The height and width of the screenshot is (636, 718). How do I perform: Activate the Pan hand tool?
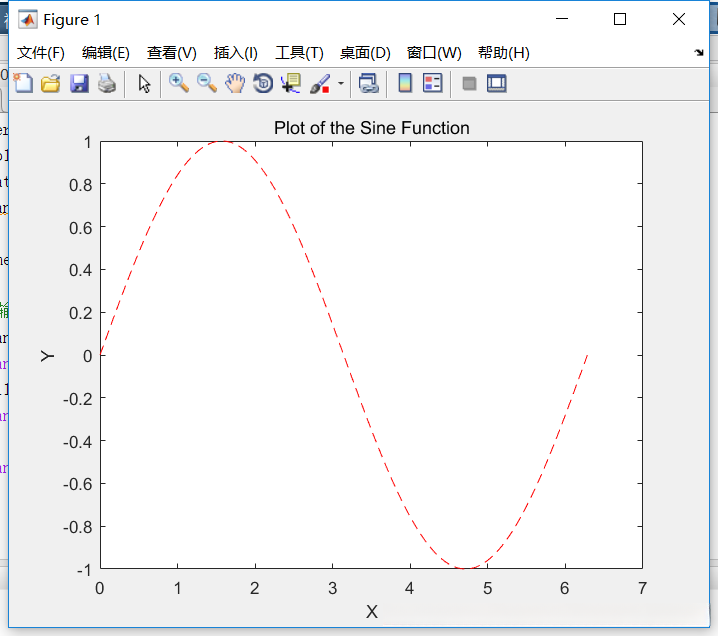coord(235,84)
